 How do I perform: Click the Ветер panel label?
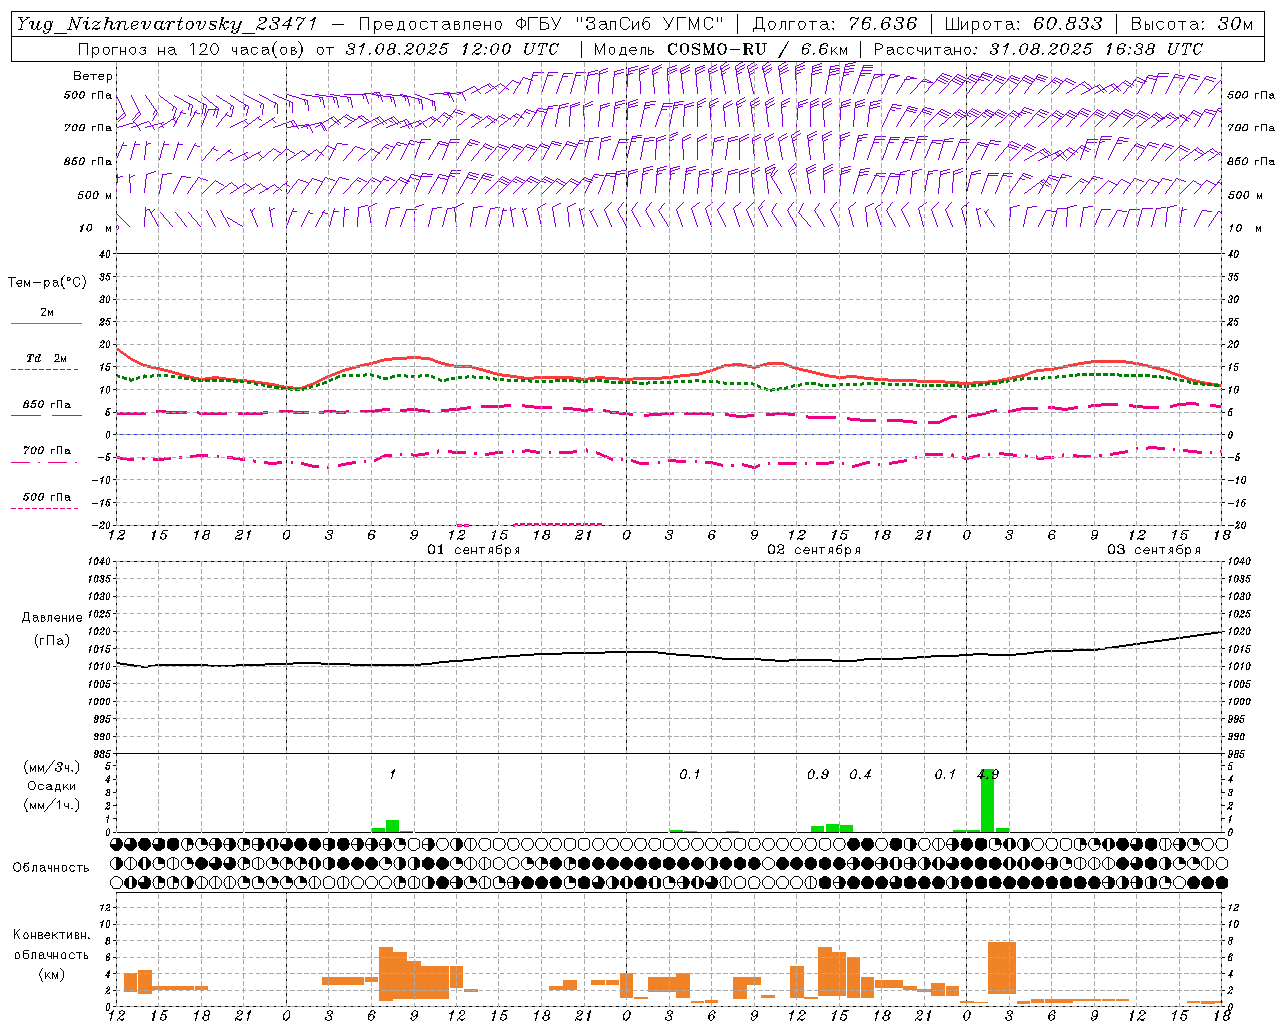(x=93, y=76)
